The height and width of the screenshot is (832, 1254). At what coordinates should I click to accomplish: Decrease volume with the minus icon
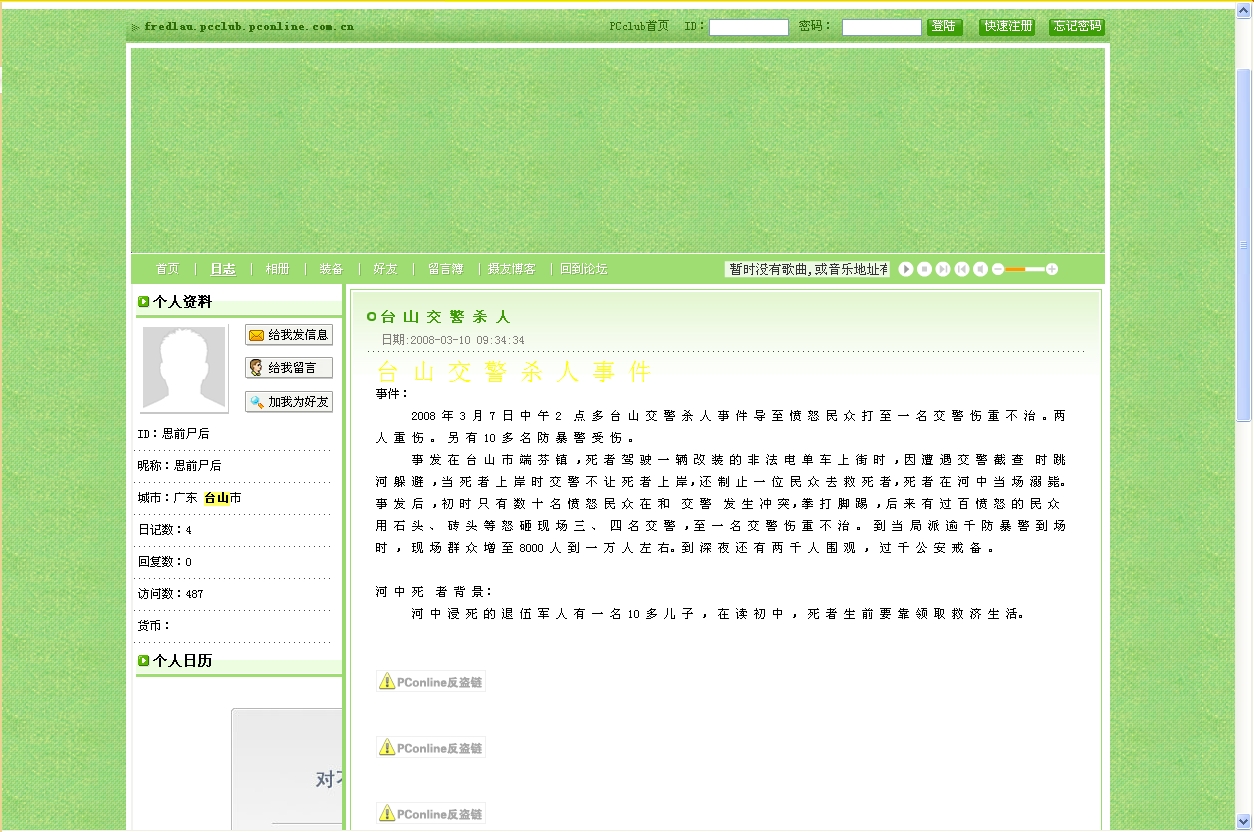[x=998, y=269]
